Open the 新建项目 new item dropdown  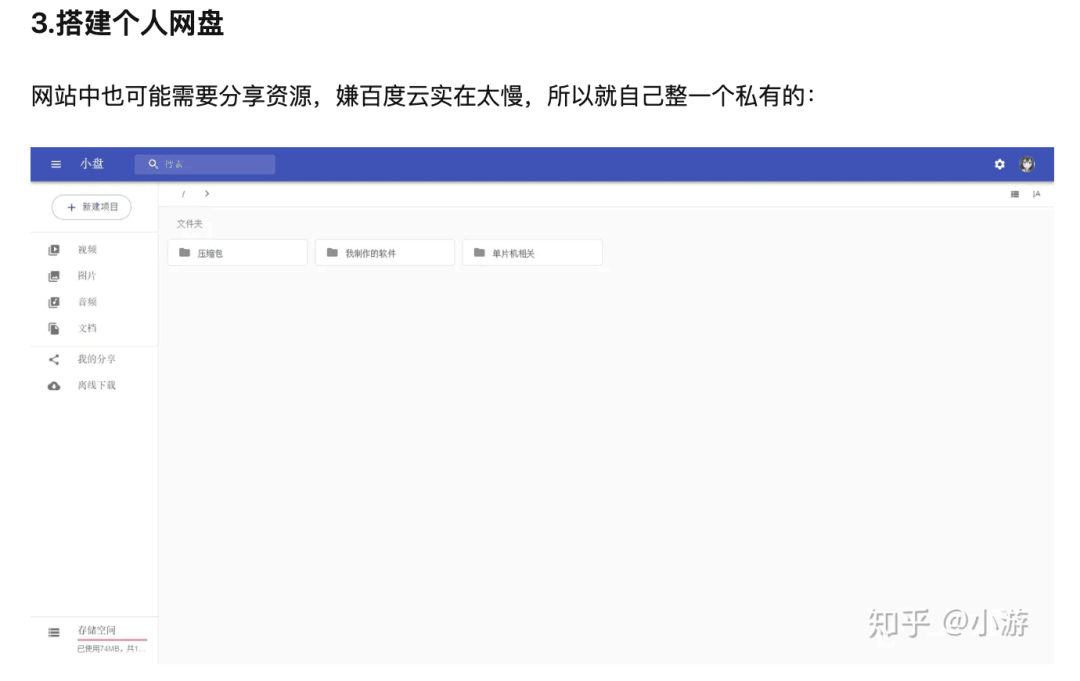(92, 207)
